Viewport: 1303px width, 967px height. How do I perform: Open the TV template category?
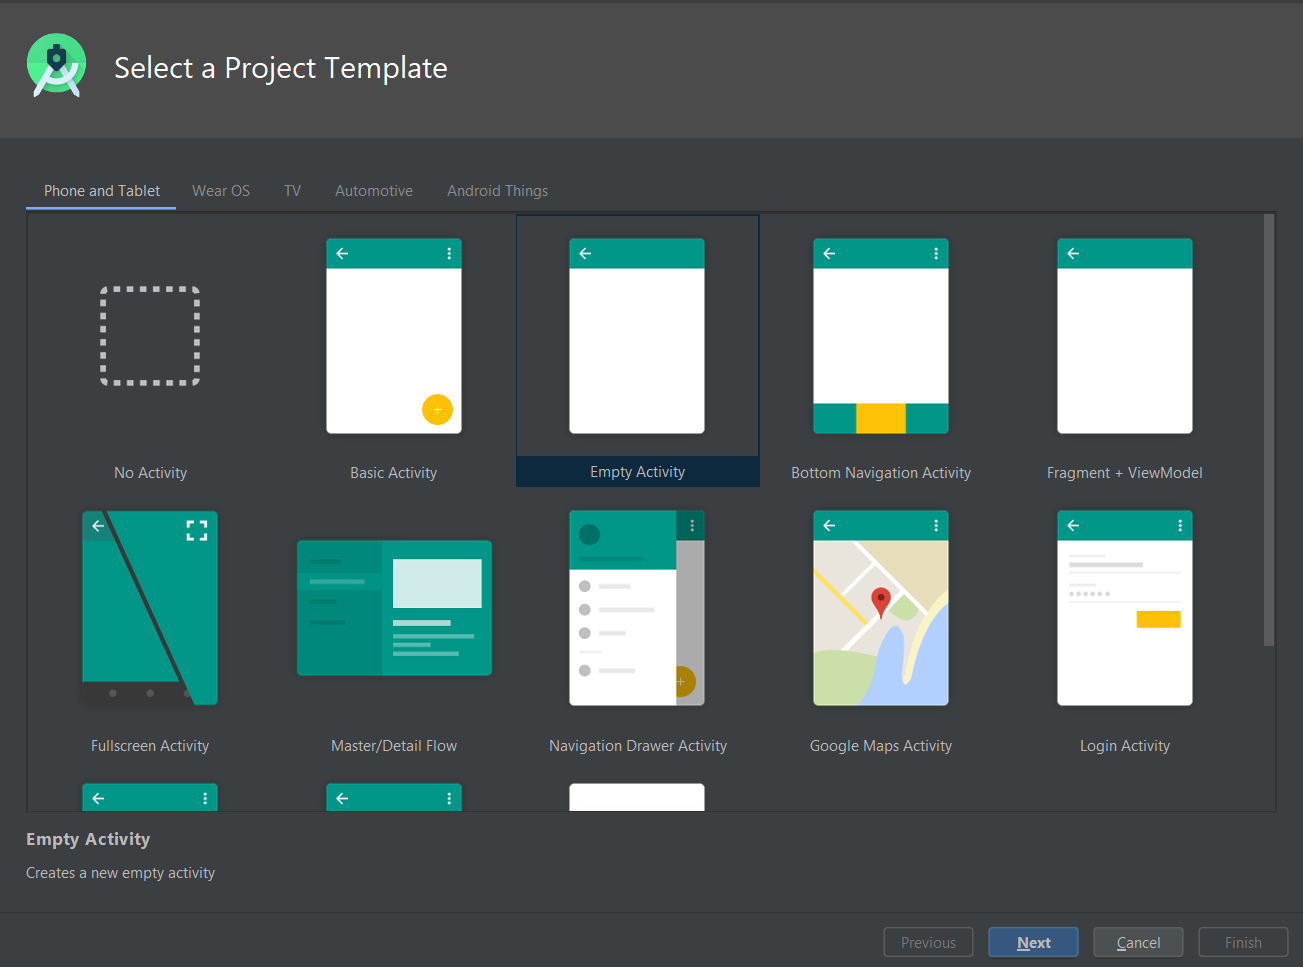292,190
